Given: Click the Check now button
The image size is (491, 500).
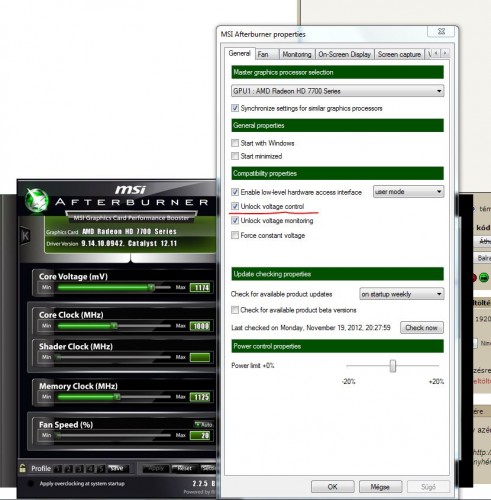Looking at the screenshot, I should click(x=422, y=328).
